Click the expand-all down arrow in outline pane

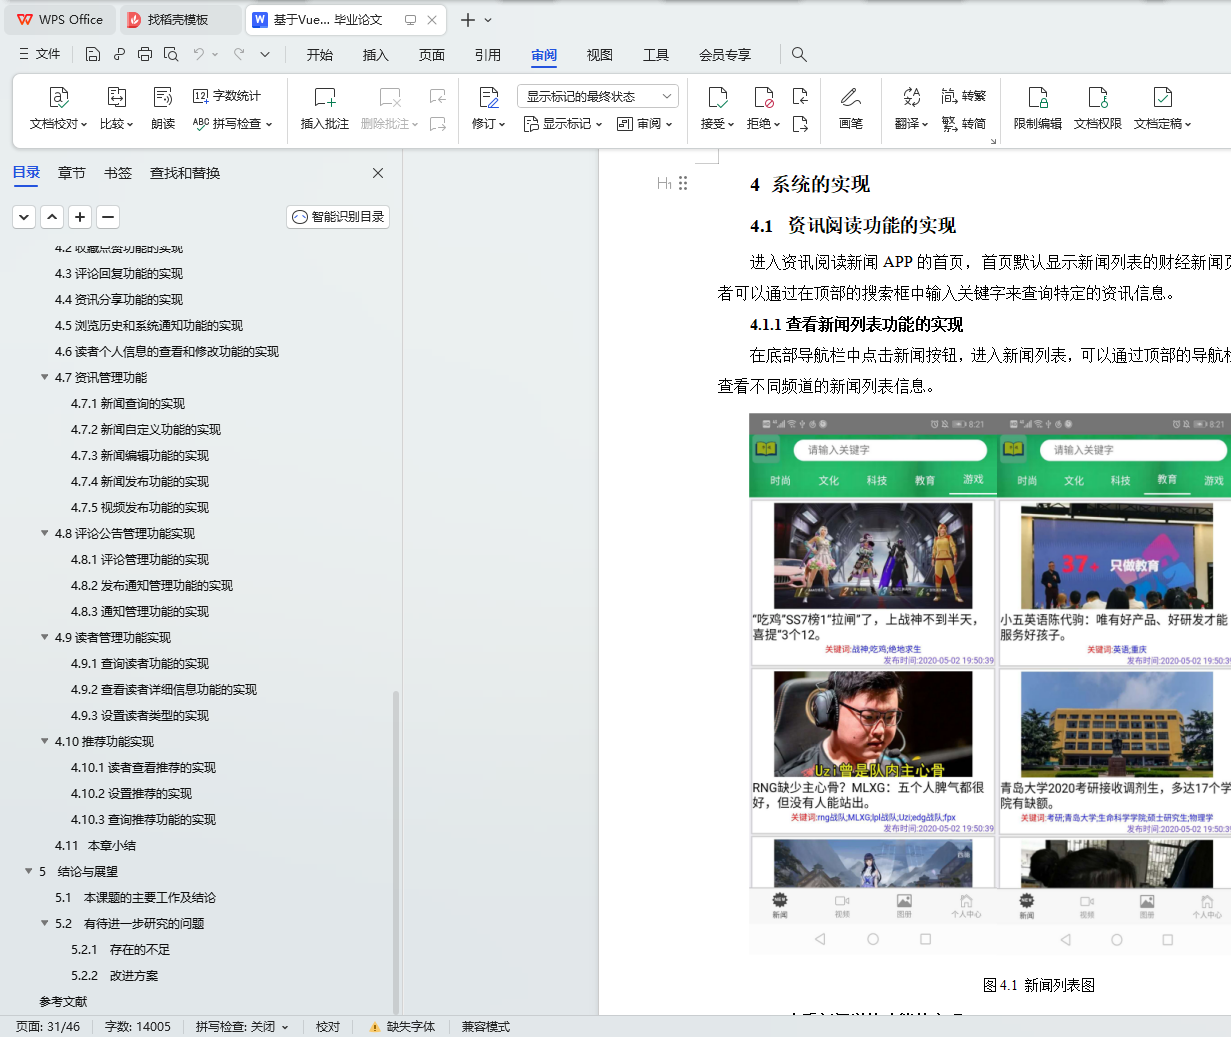[25, 216]
